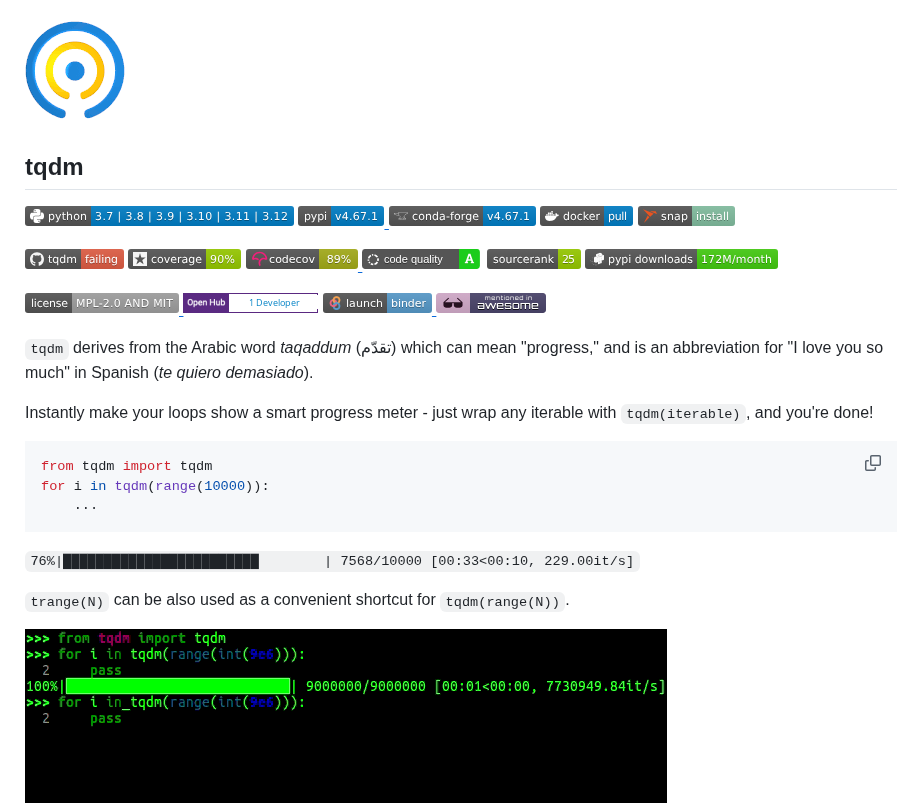Open the pypi downloads 172M/month badge
Screen dimensions: 916x803
pyautogui.click(x=681, y=259)
